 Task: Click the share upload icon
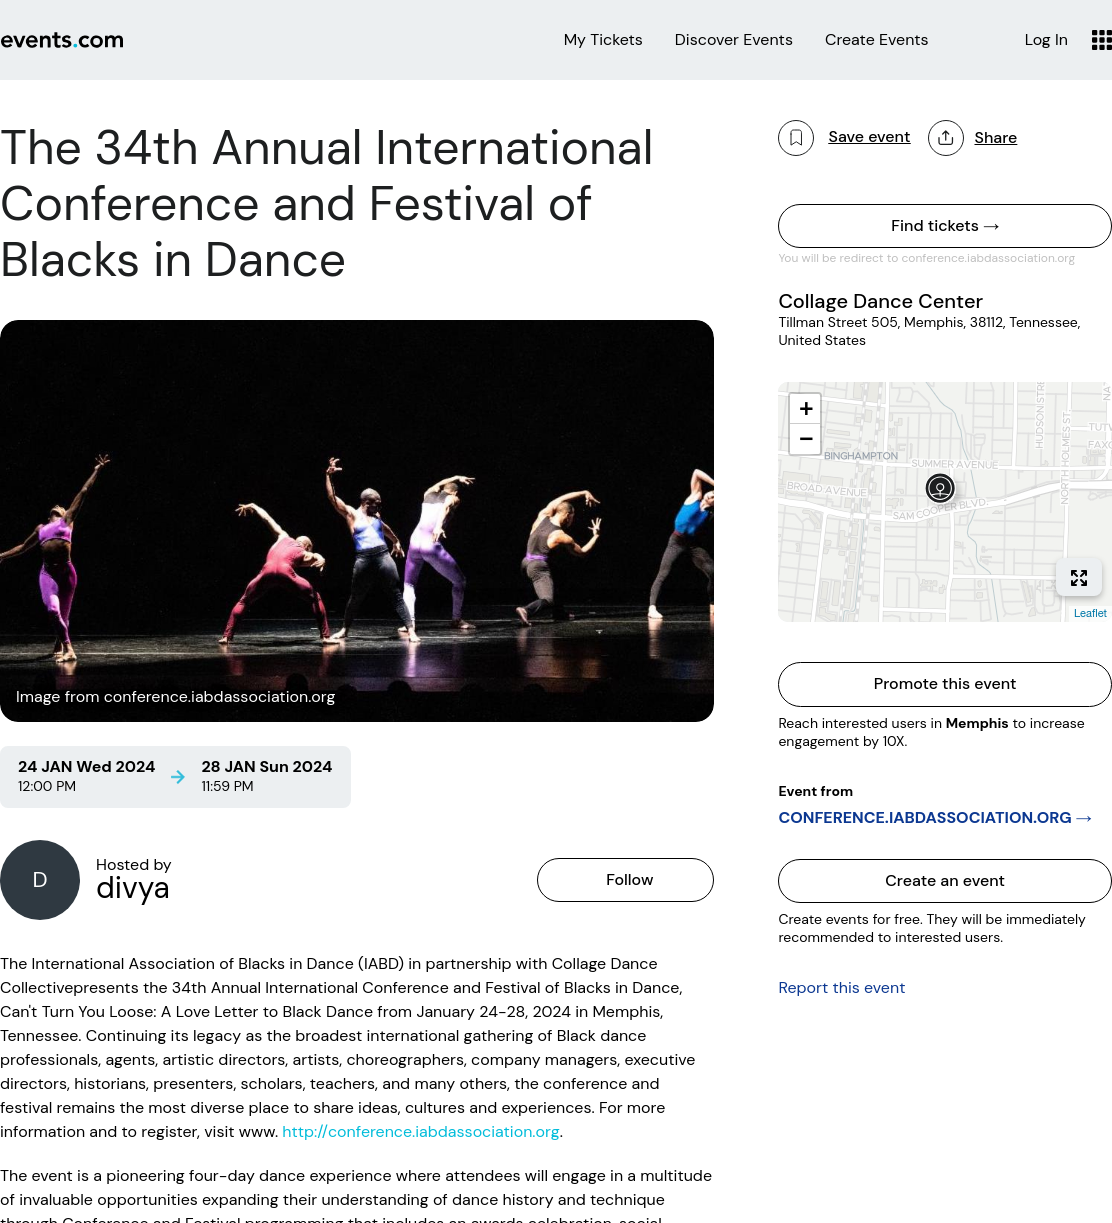tap(946, 138)
